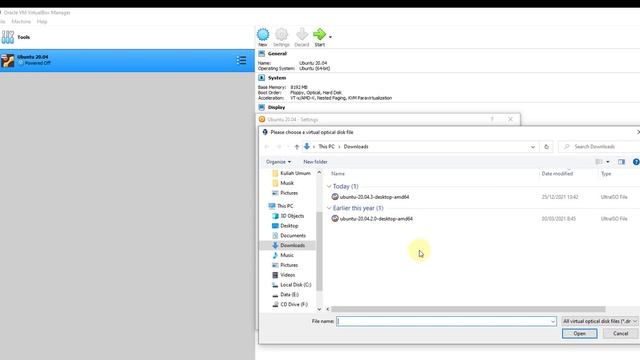Image resolution: width=640 pixels, height=360 pixels.
Task: Refresh the Downloads folder view
Action: coord(547,147)
